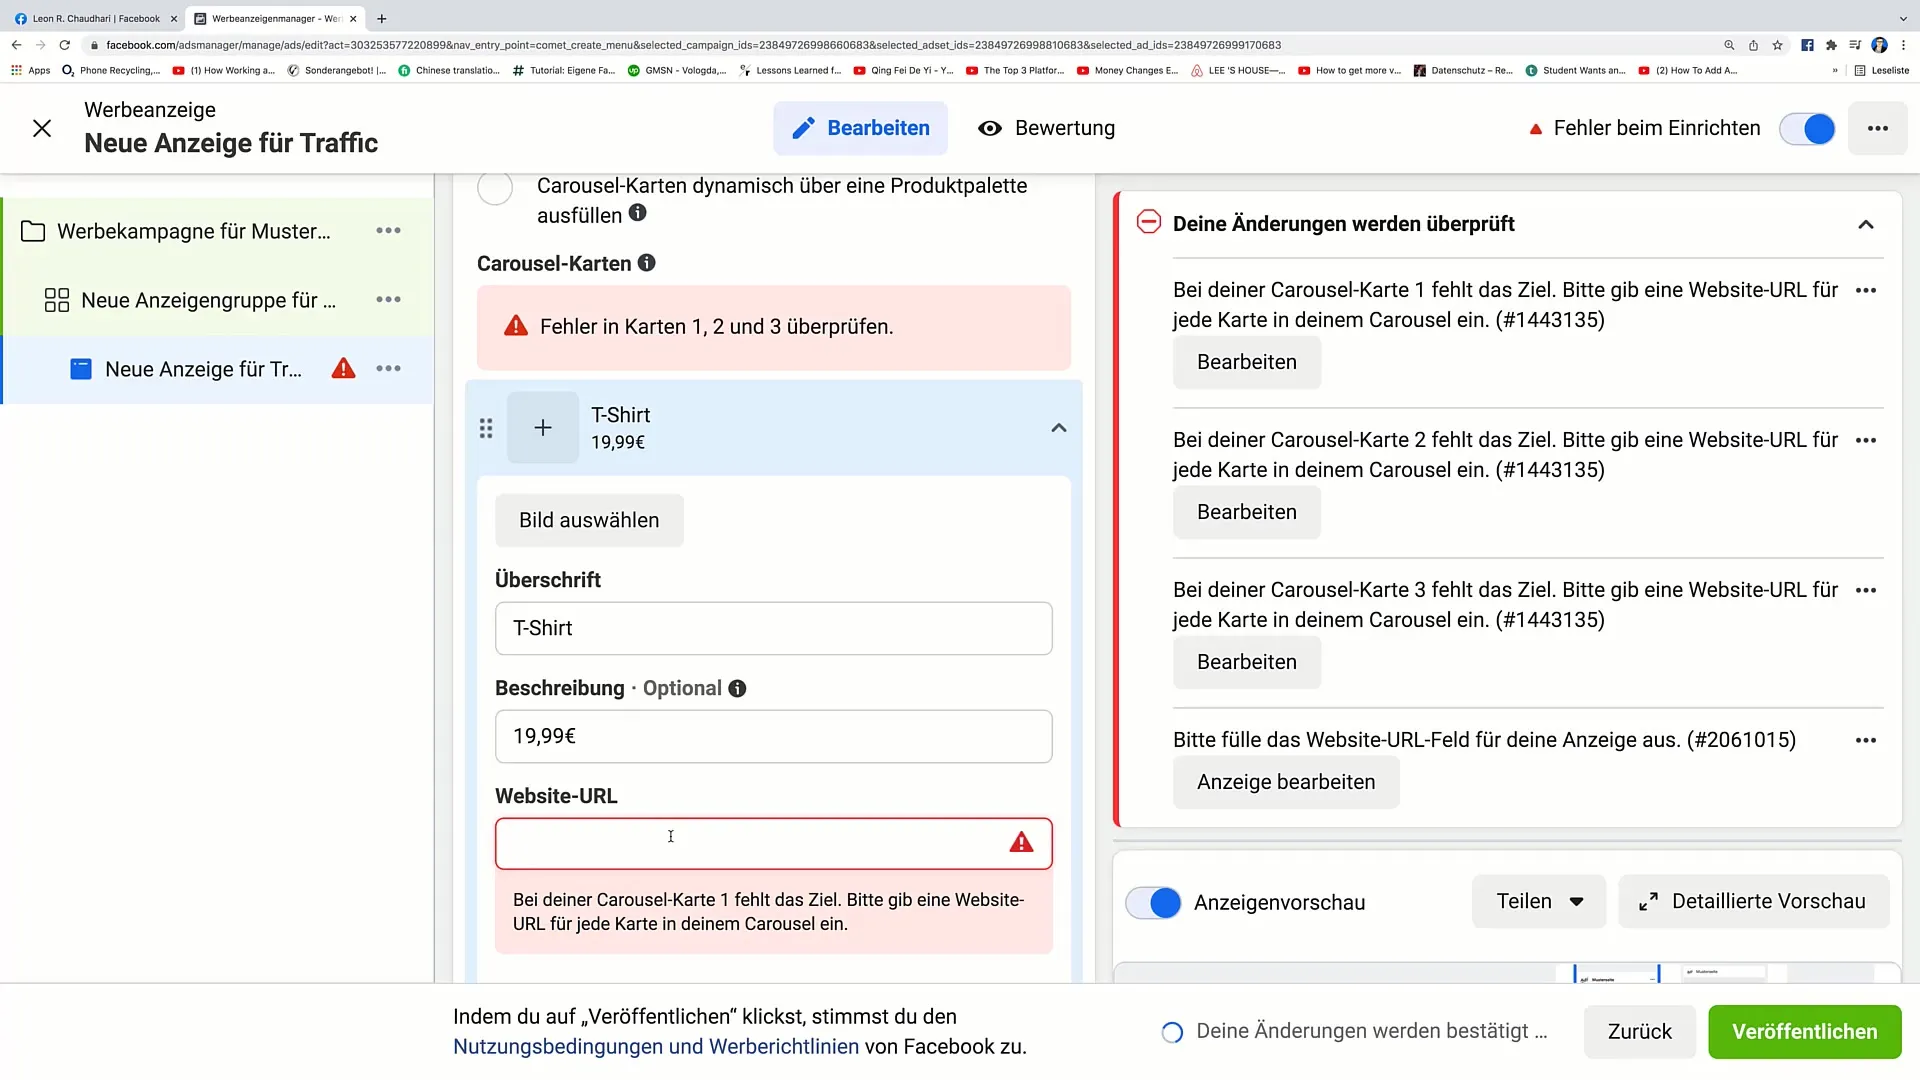Open Nutzungsbedingungen und Werberichtlinien link
1920x1080 pixels.
(656, 1047)
